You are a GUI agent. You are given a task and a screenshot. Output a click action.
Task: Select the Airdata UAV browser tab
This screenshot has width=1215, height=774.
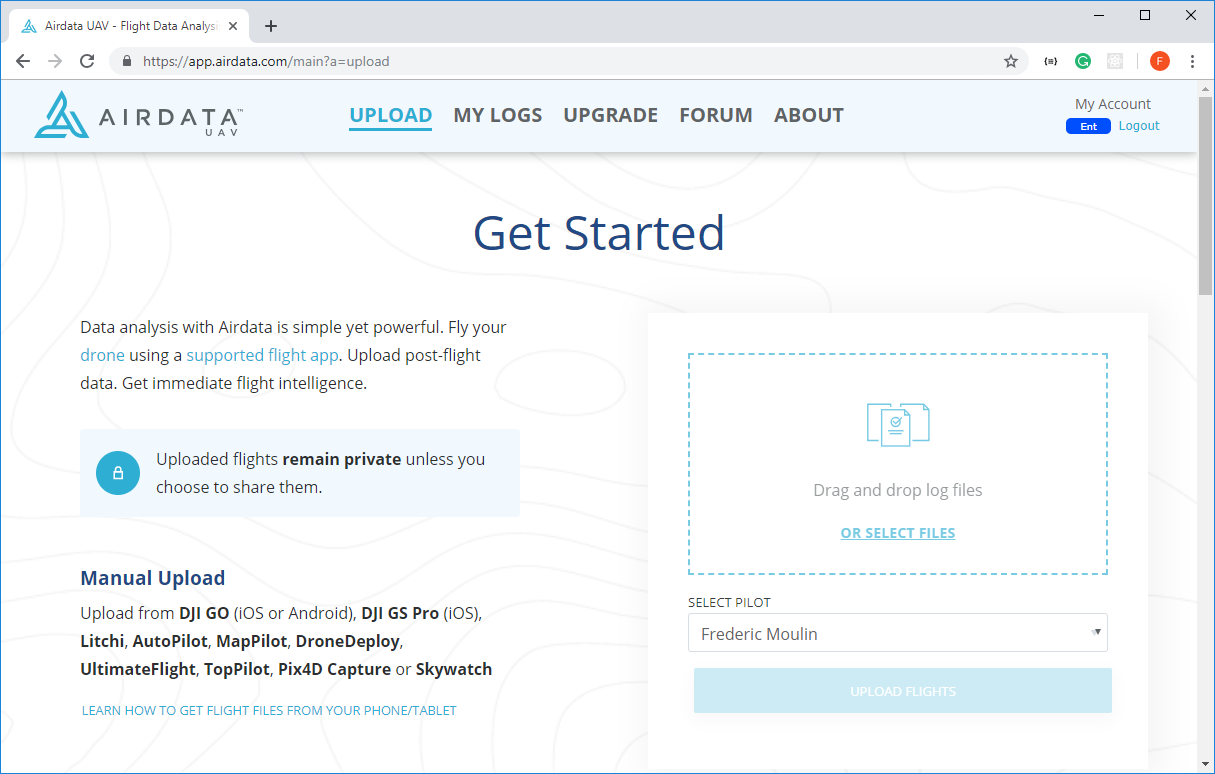130,26
